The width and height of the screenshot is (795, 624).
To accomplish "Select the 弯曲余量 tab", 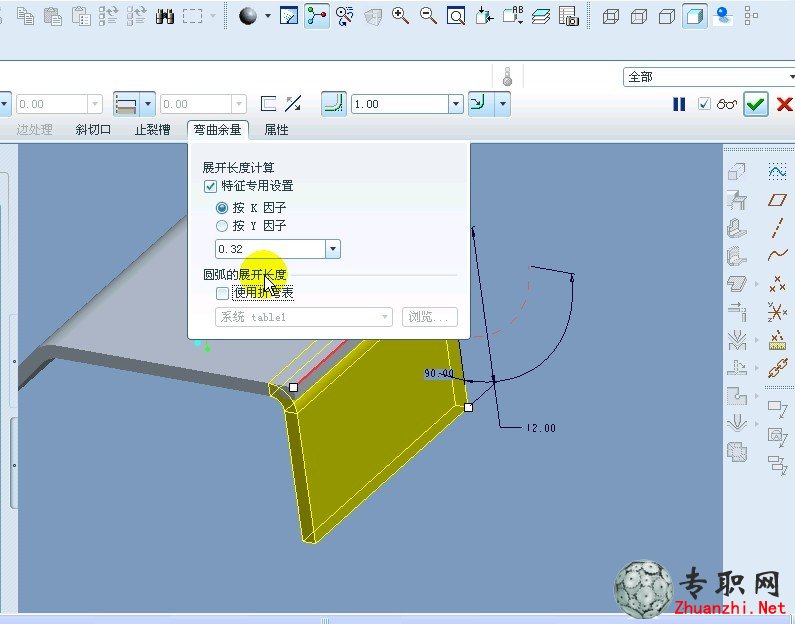I will click(218, 130).
